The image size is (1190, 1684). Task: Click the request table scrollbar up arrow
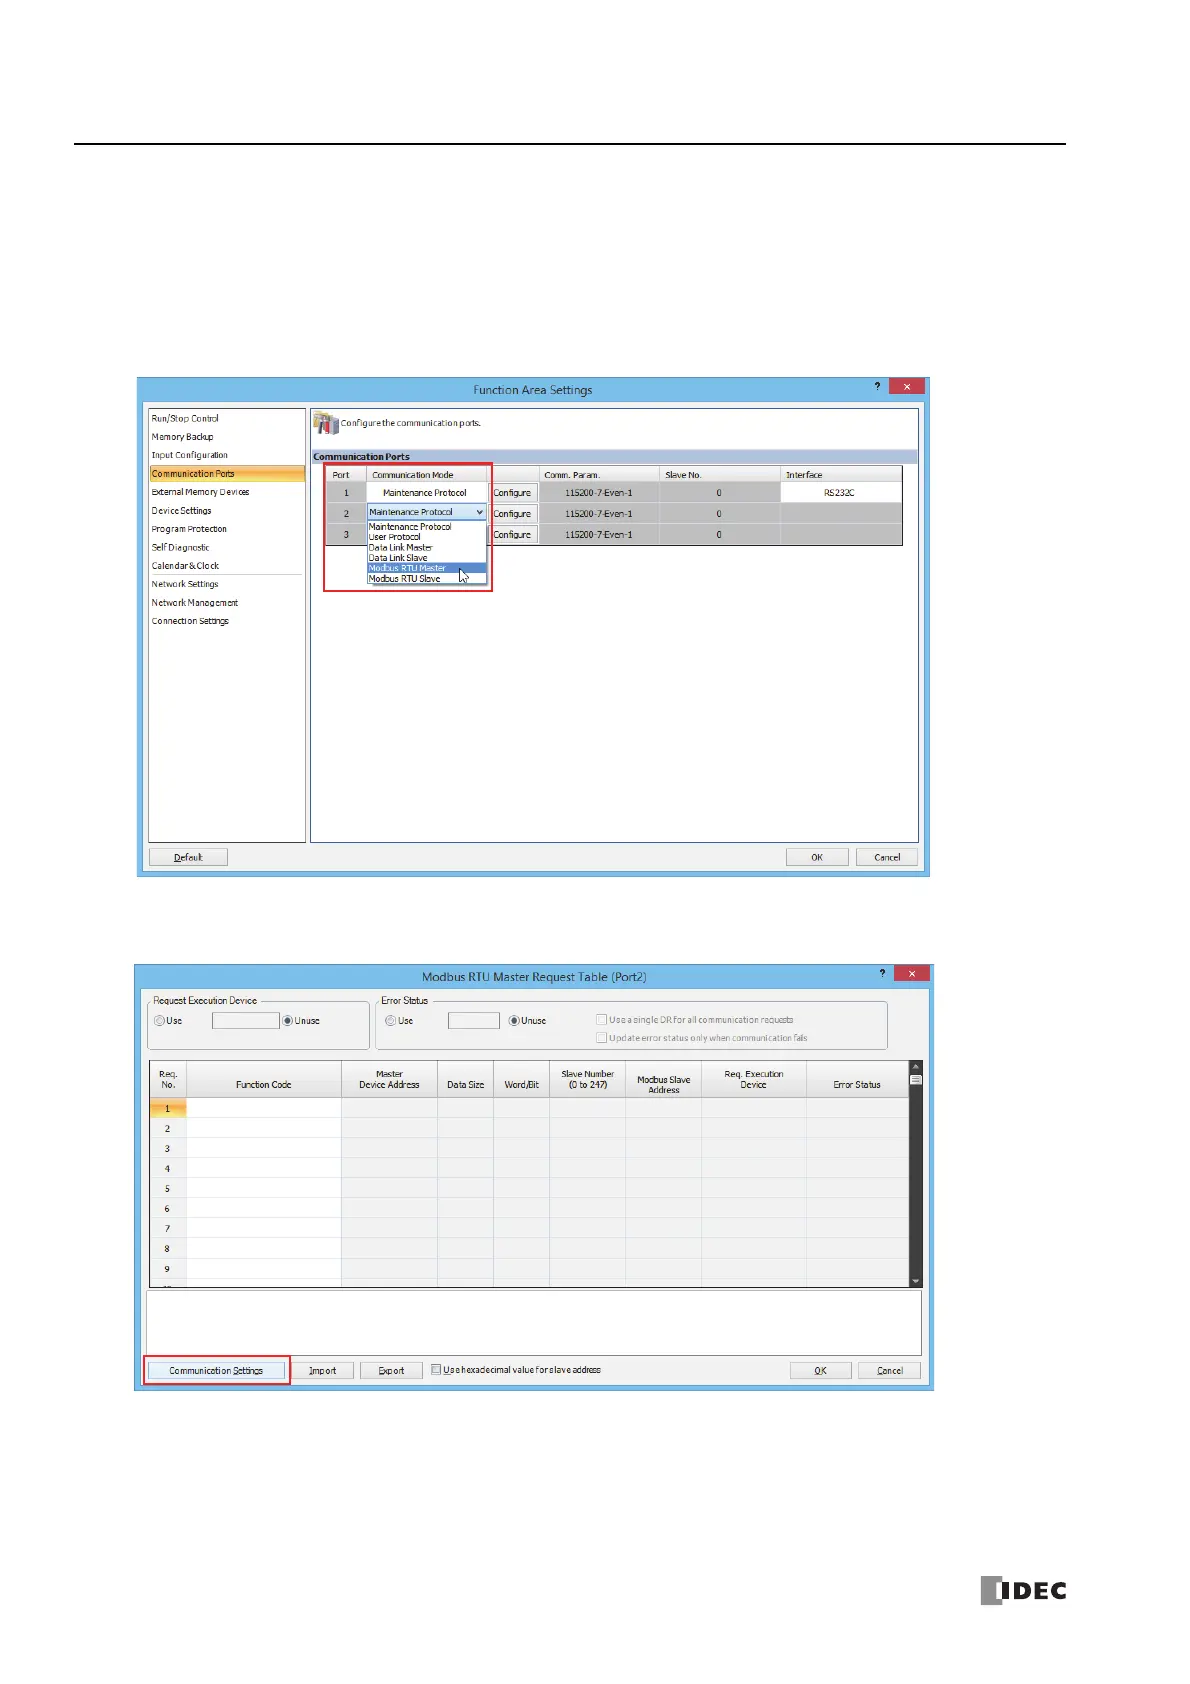click(x=915, y=1068)
